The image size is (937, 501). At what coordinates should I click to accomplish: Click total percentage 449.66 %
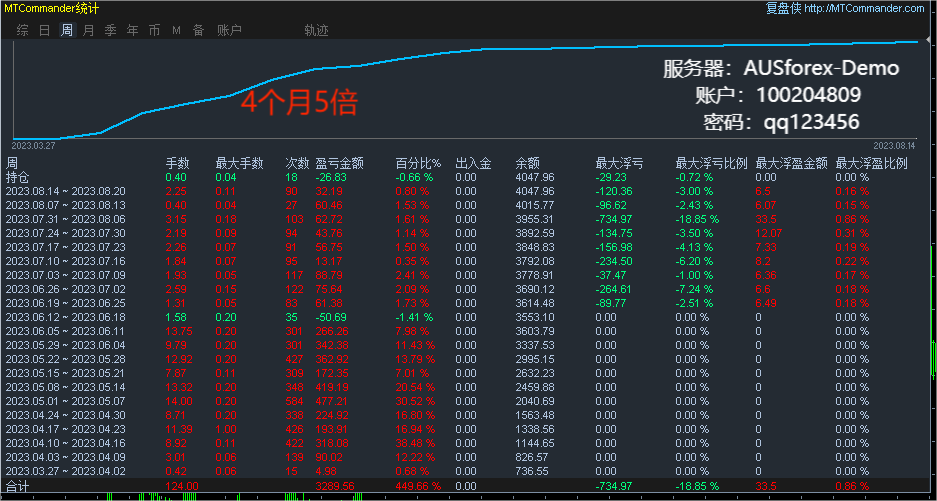(x=418, y=486)
